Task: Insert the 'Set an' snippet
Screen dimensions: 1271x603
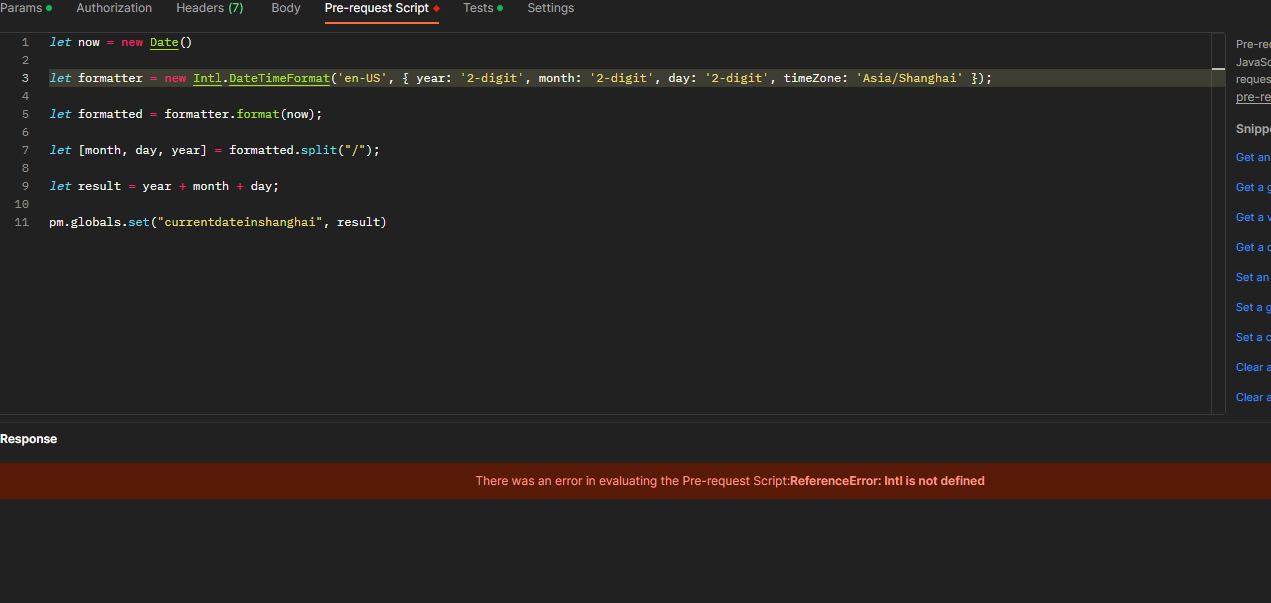Action: point(1253,277)
